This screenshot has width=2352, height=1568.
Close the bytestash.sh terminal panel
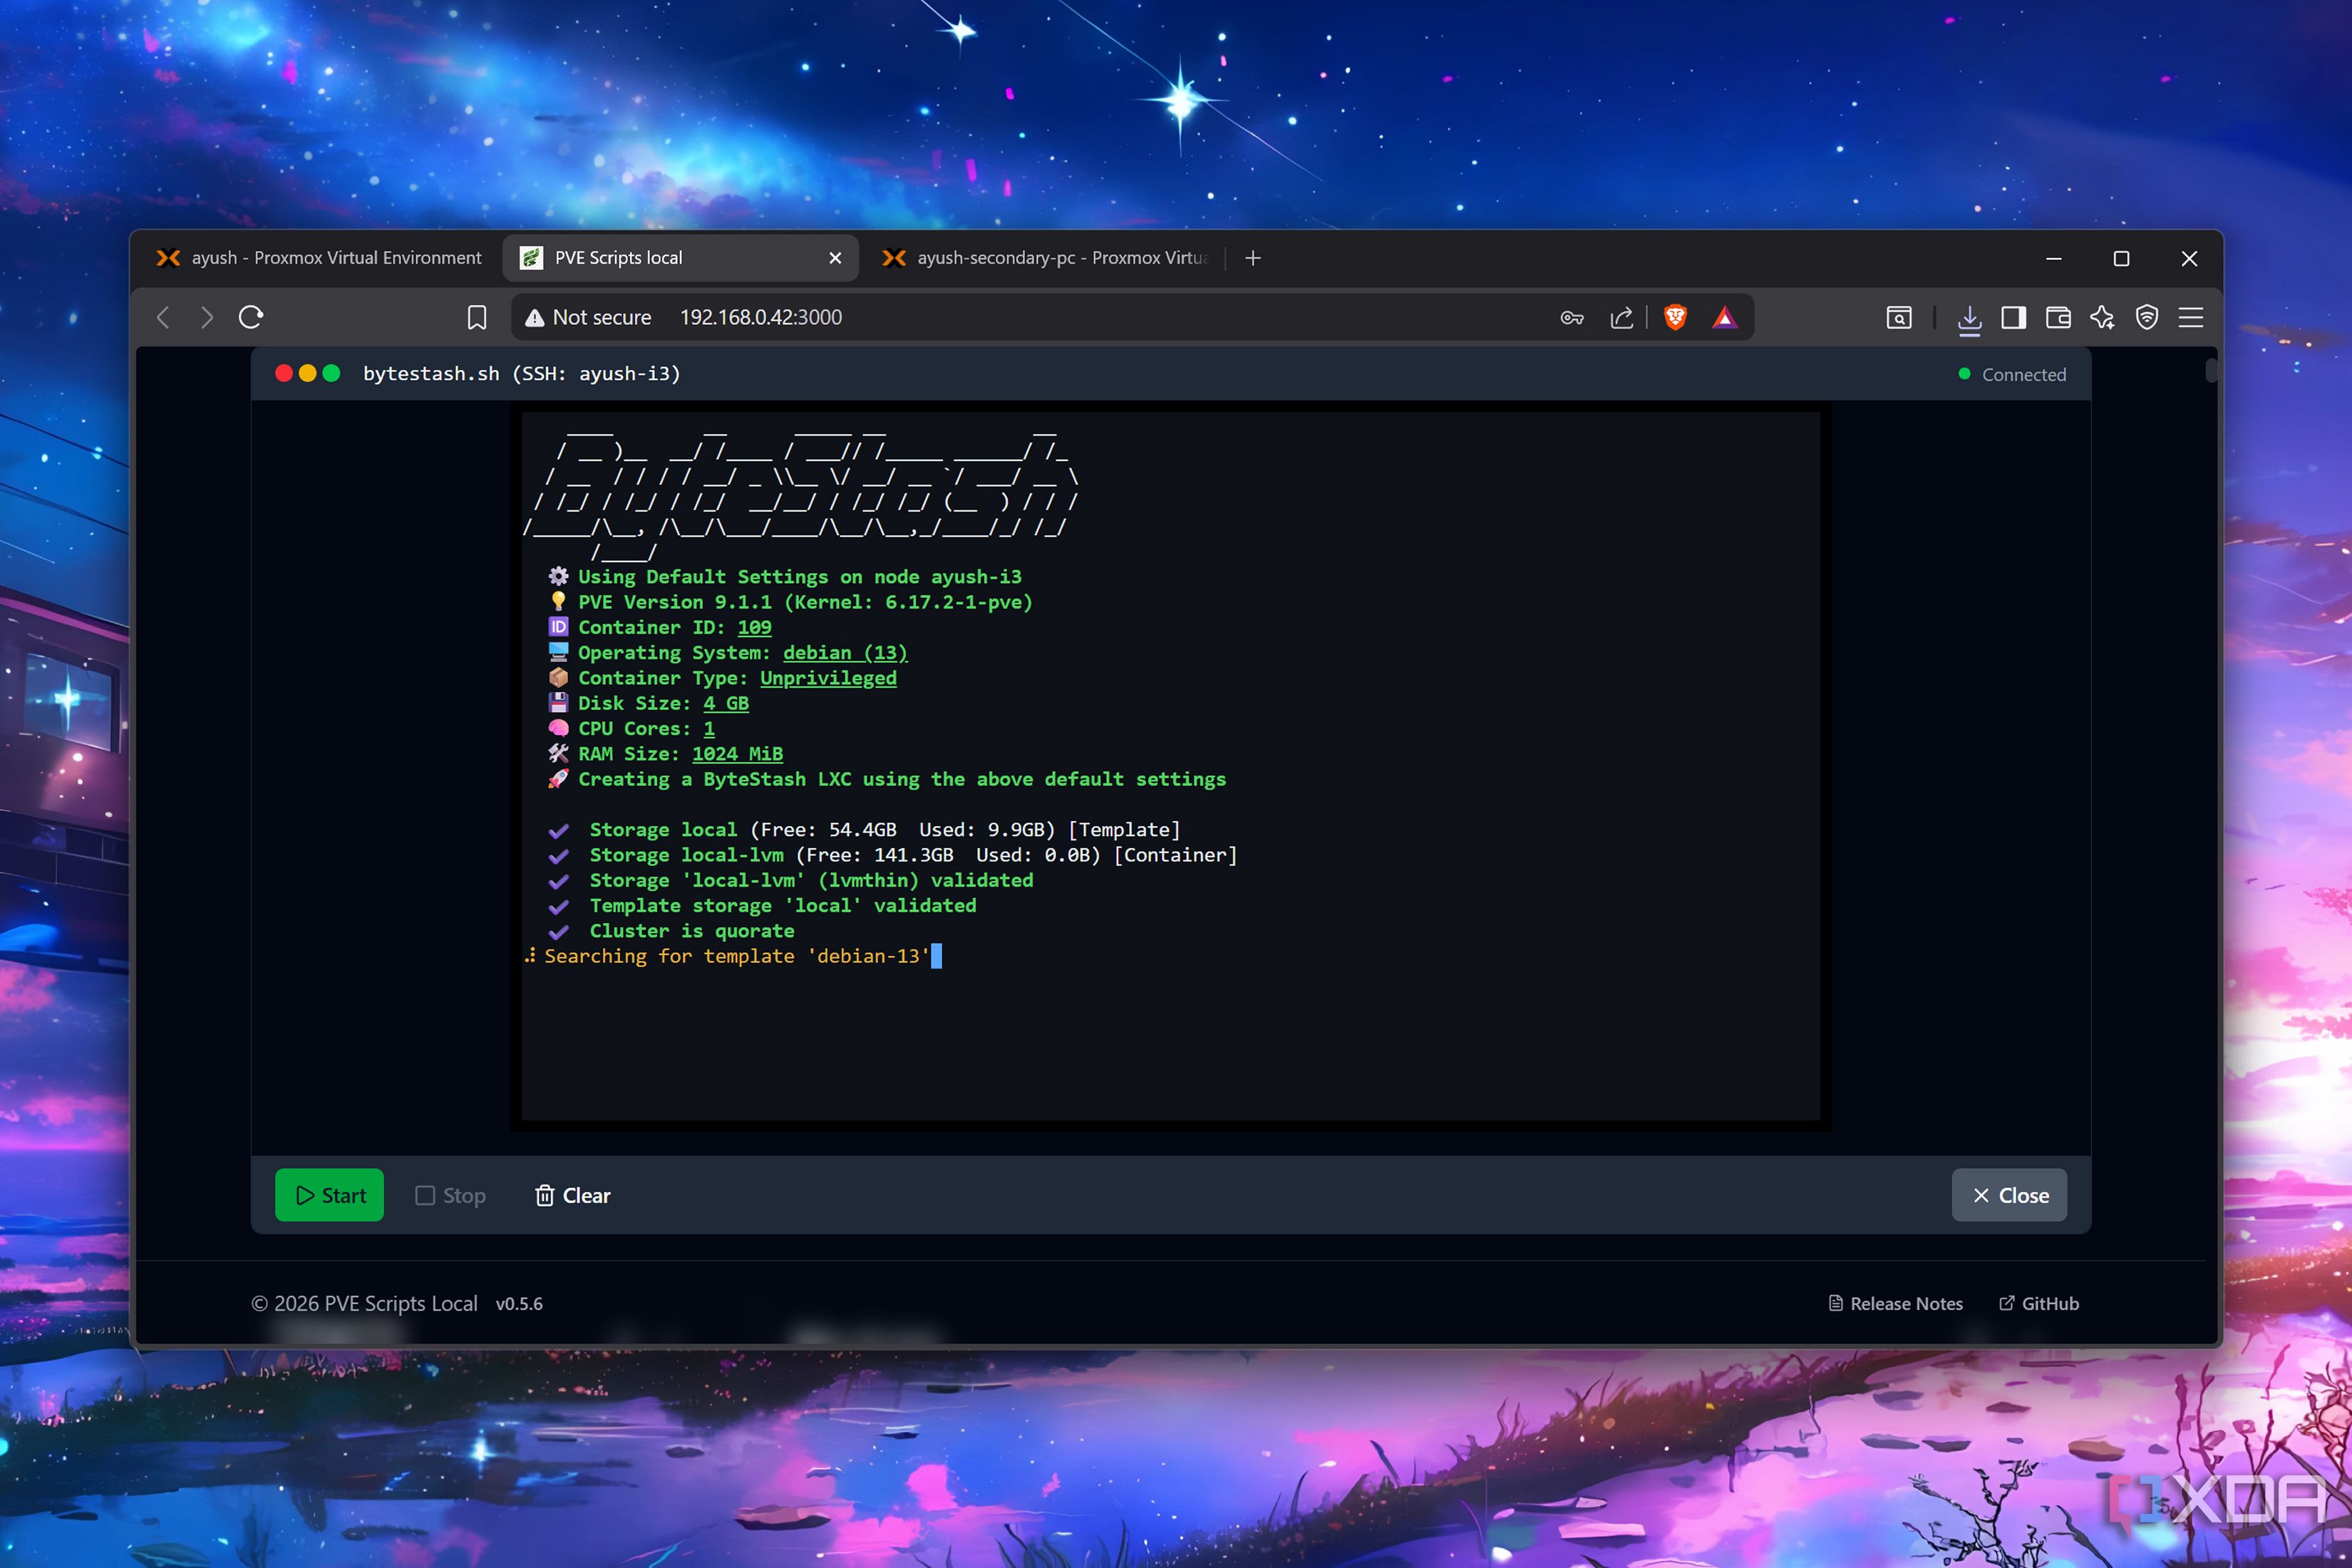[x=2009, y=1195]
